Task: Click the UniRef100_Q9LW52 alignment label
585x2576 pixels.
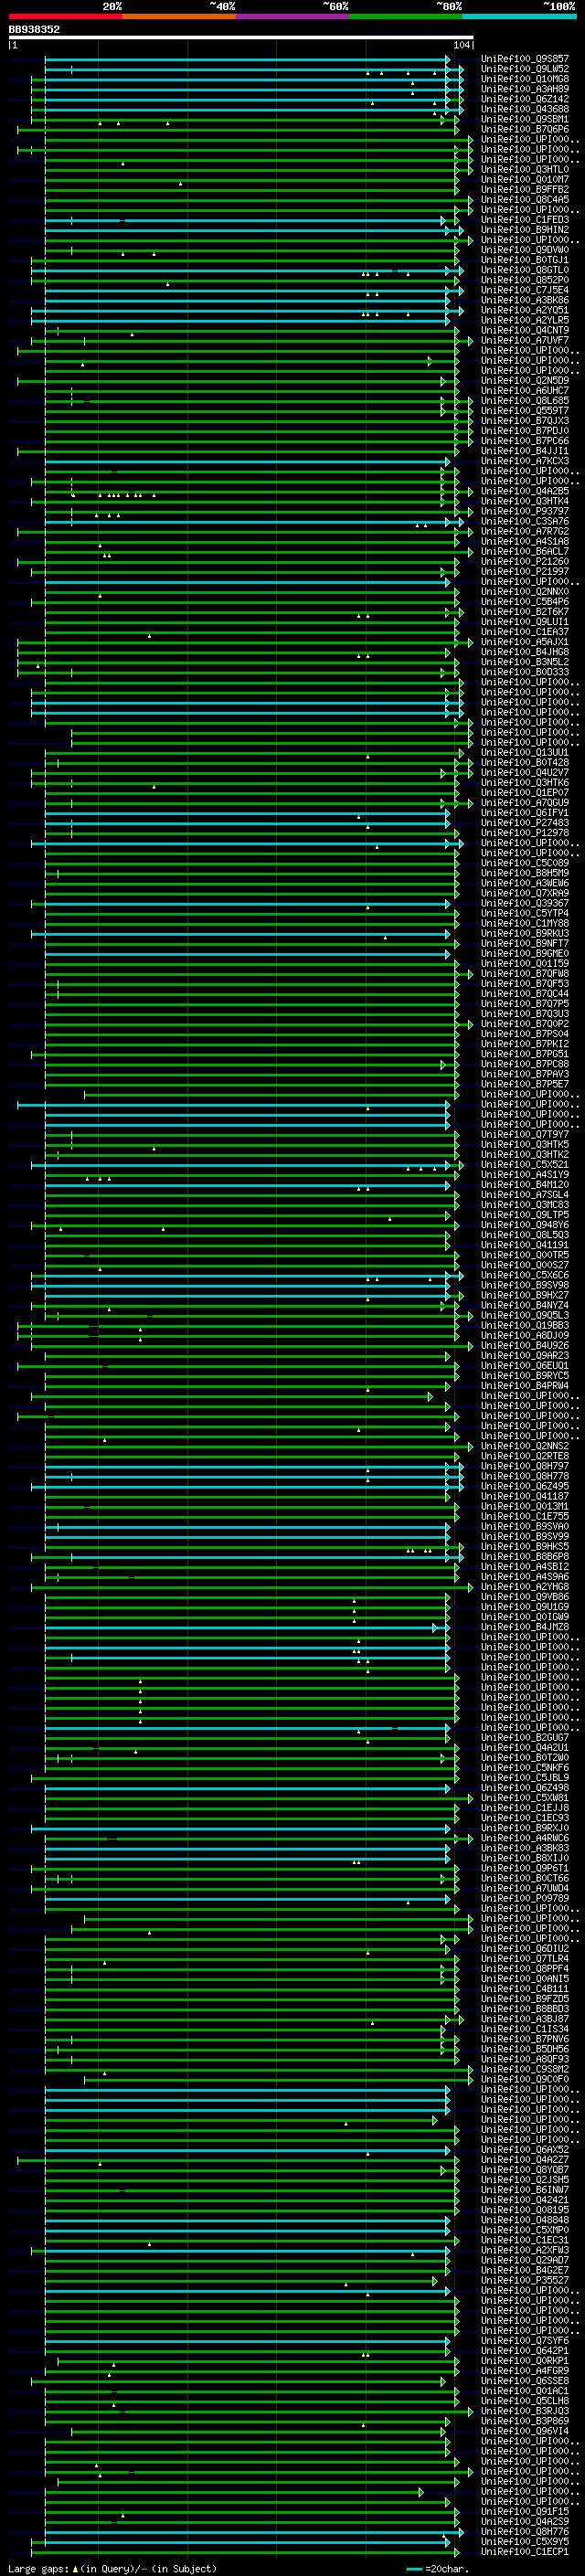Action: coord(524,69)
